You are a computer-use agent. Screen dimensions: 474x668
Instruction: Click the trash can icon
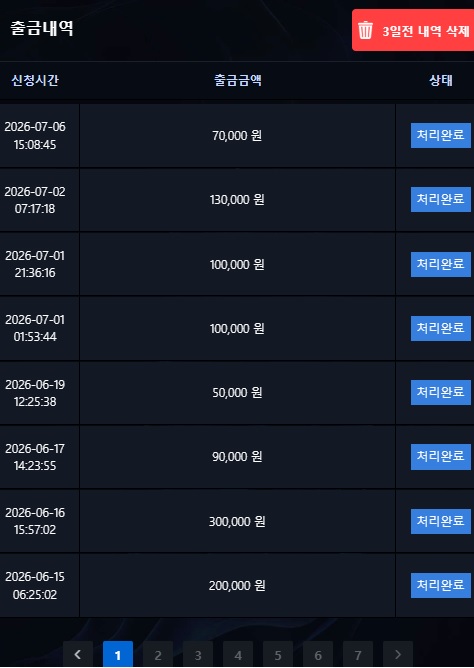point(365,30)
